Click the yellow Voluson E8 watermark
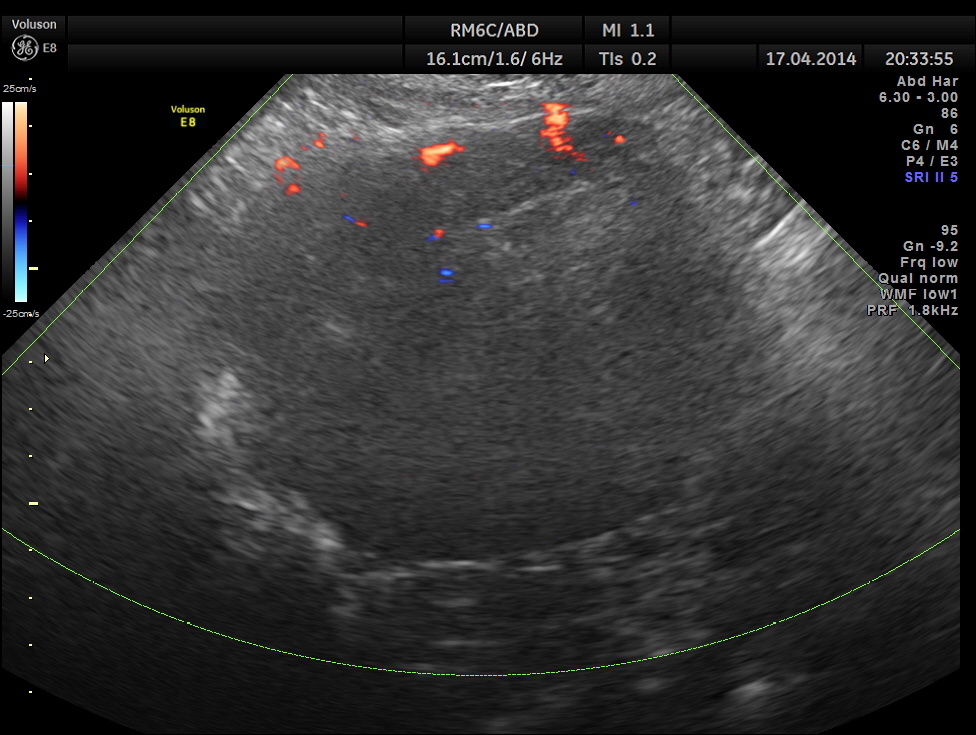 [187, 115]
